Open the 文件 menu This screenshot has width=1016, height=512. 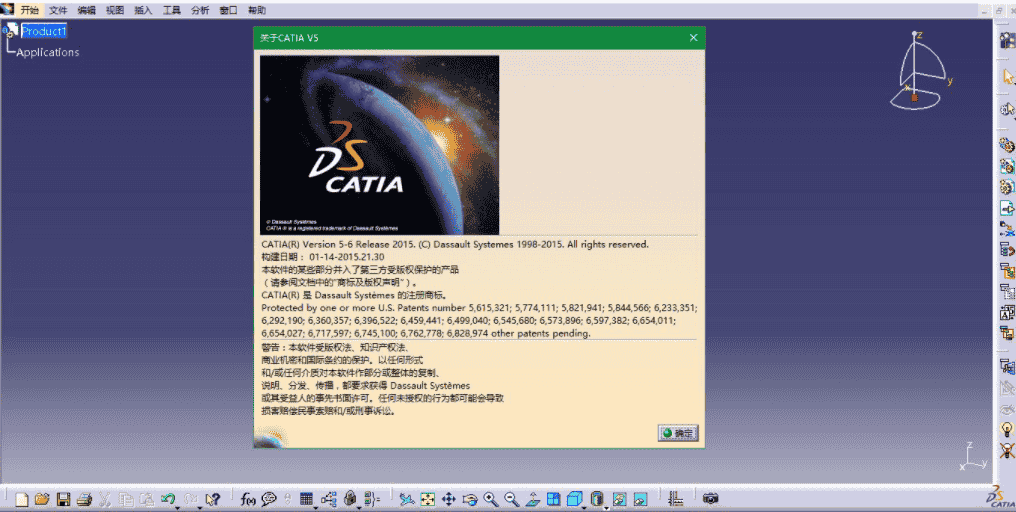pos(58,9)
